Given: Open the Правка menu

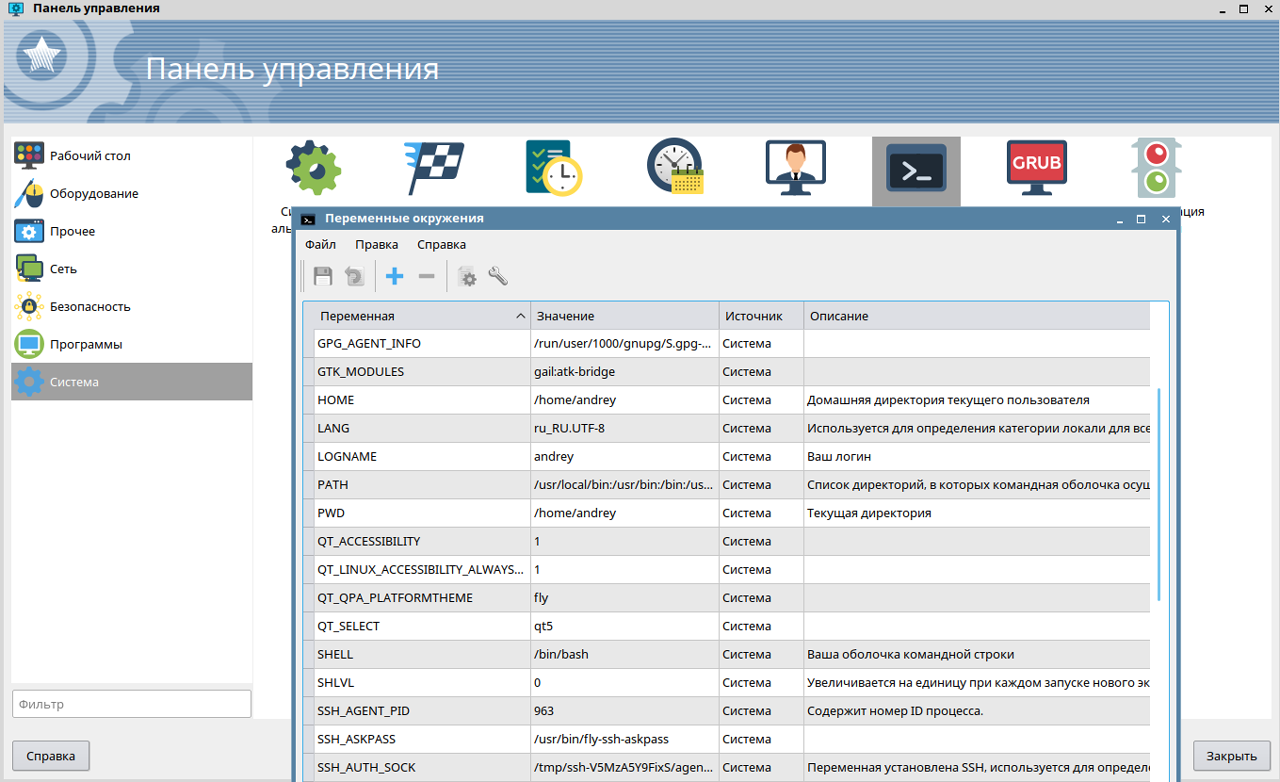Looking at the screenshot, I should [x=376, y=244].
